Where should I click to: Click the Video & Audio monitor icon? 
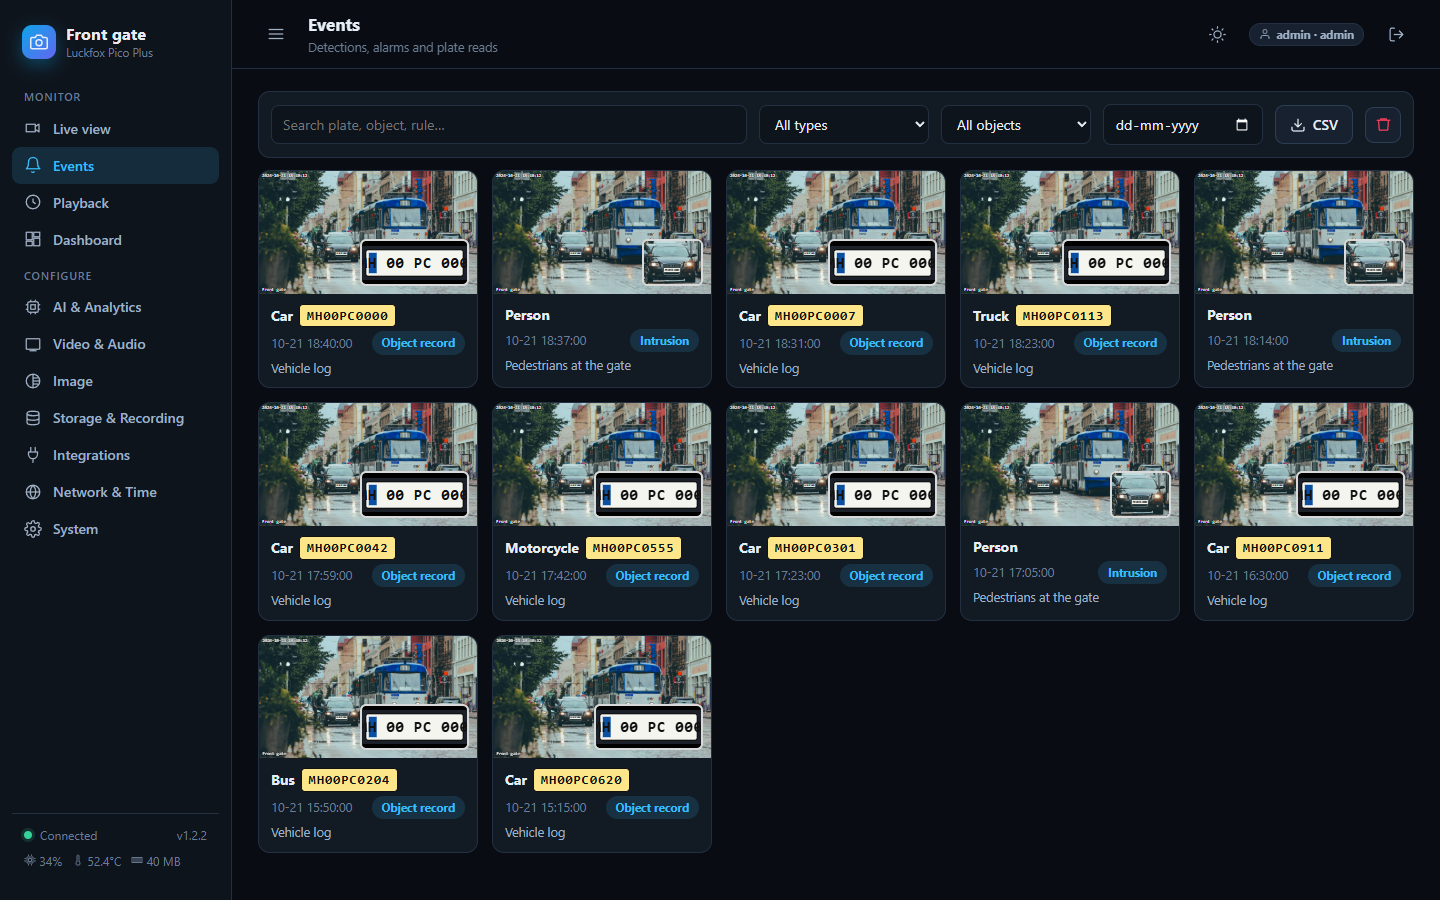(33, 344)
